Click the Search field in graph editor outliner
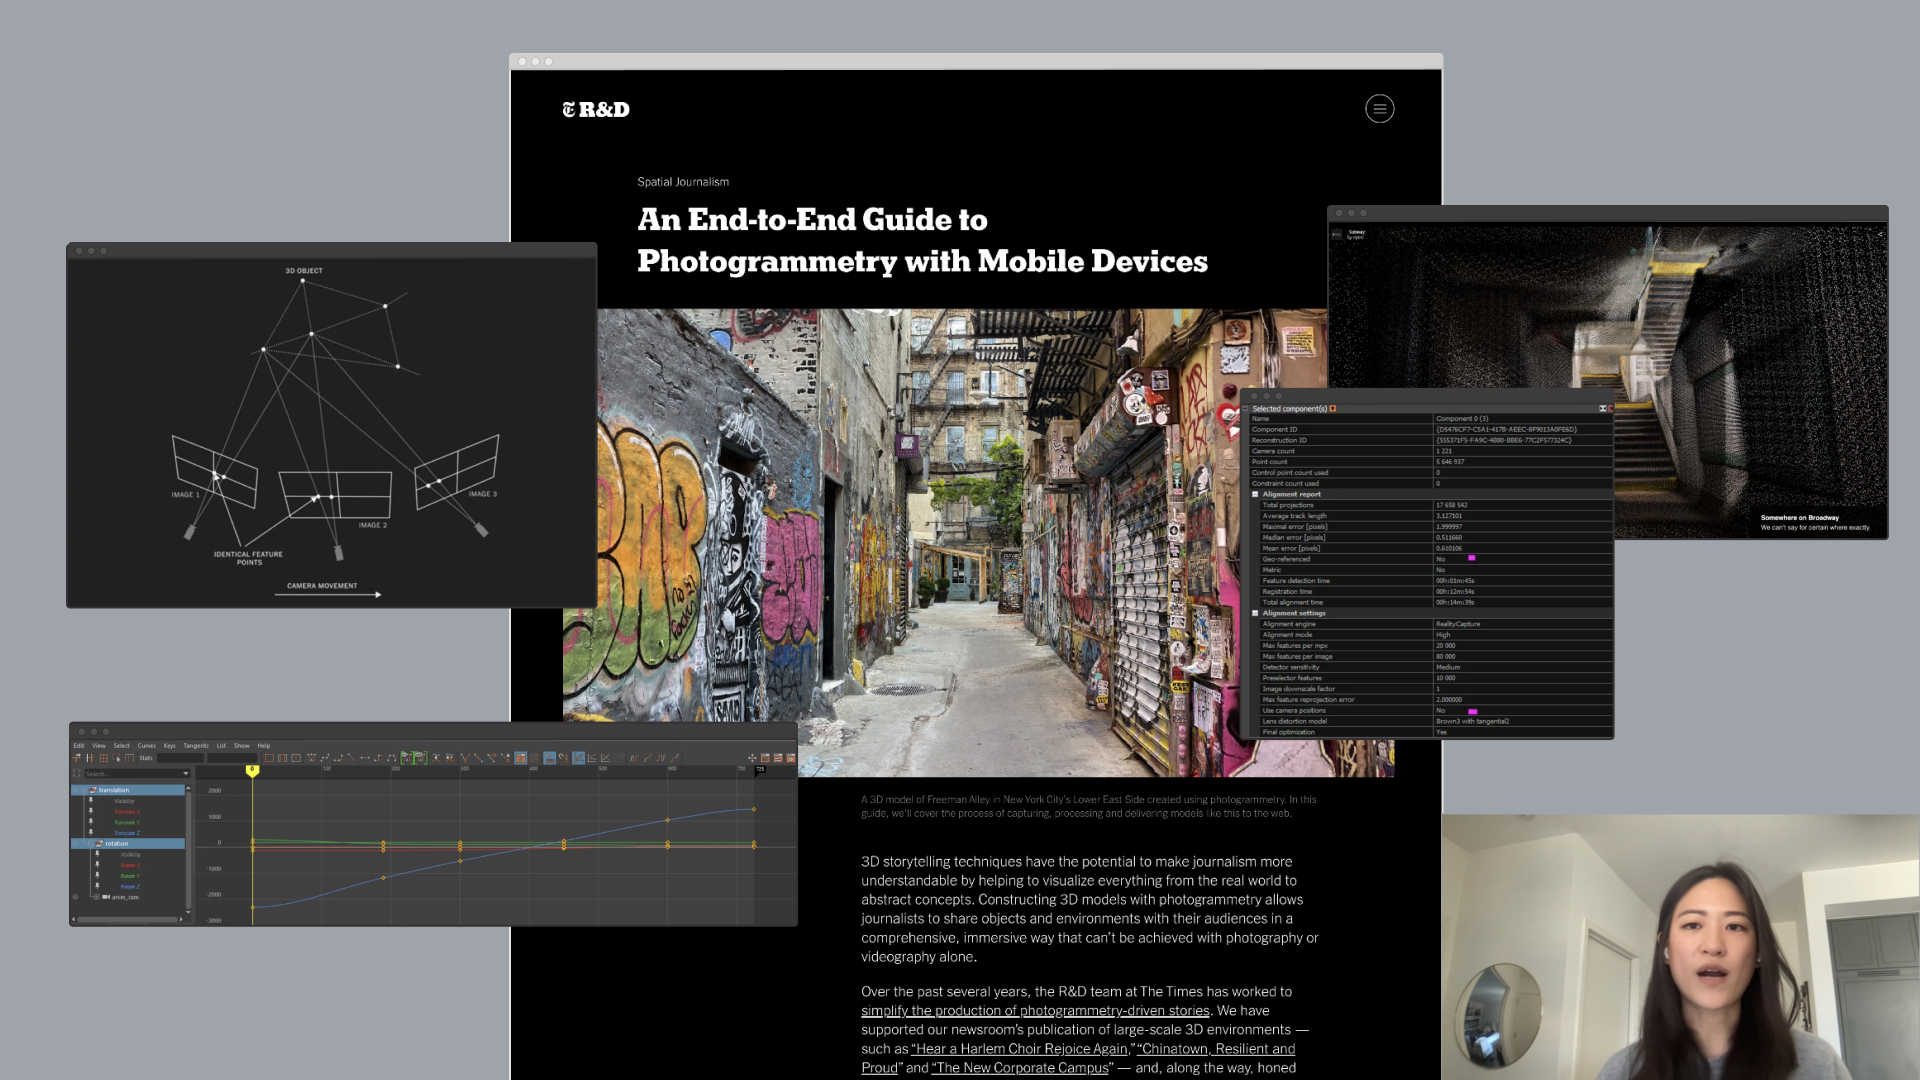The height and width of the screenshot is (1080, 1920). (x=130, y=774)
